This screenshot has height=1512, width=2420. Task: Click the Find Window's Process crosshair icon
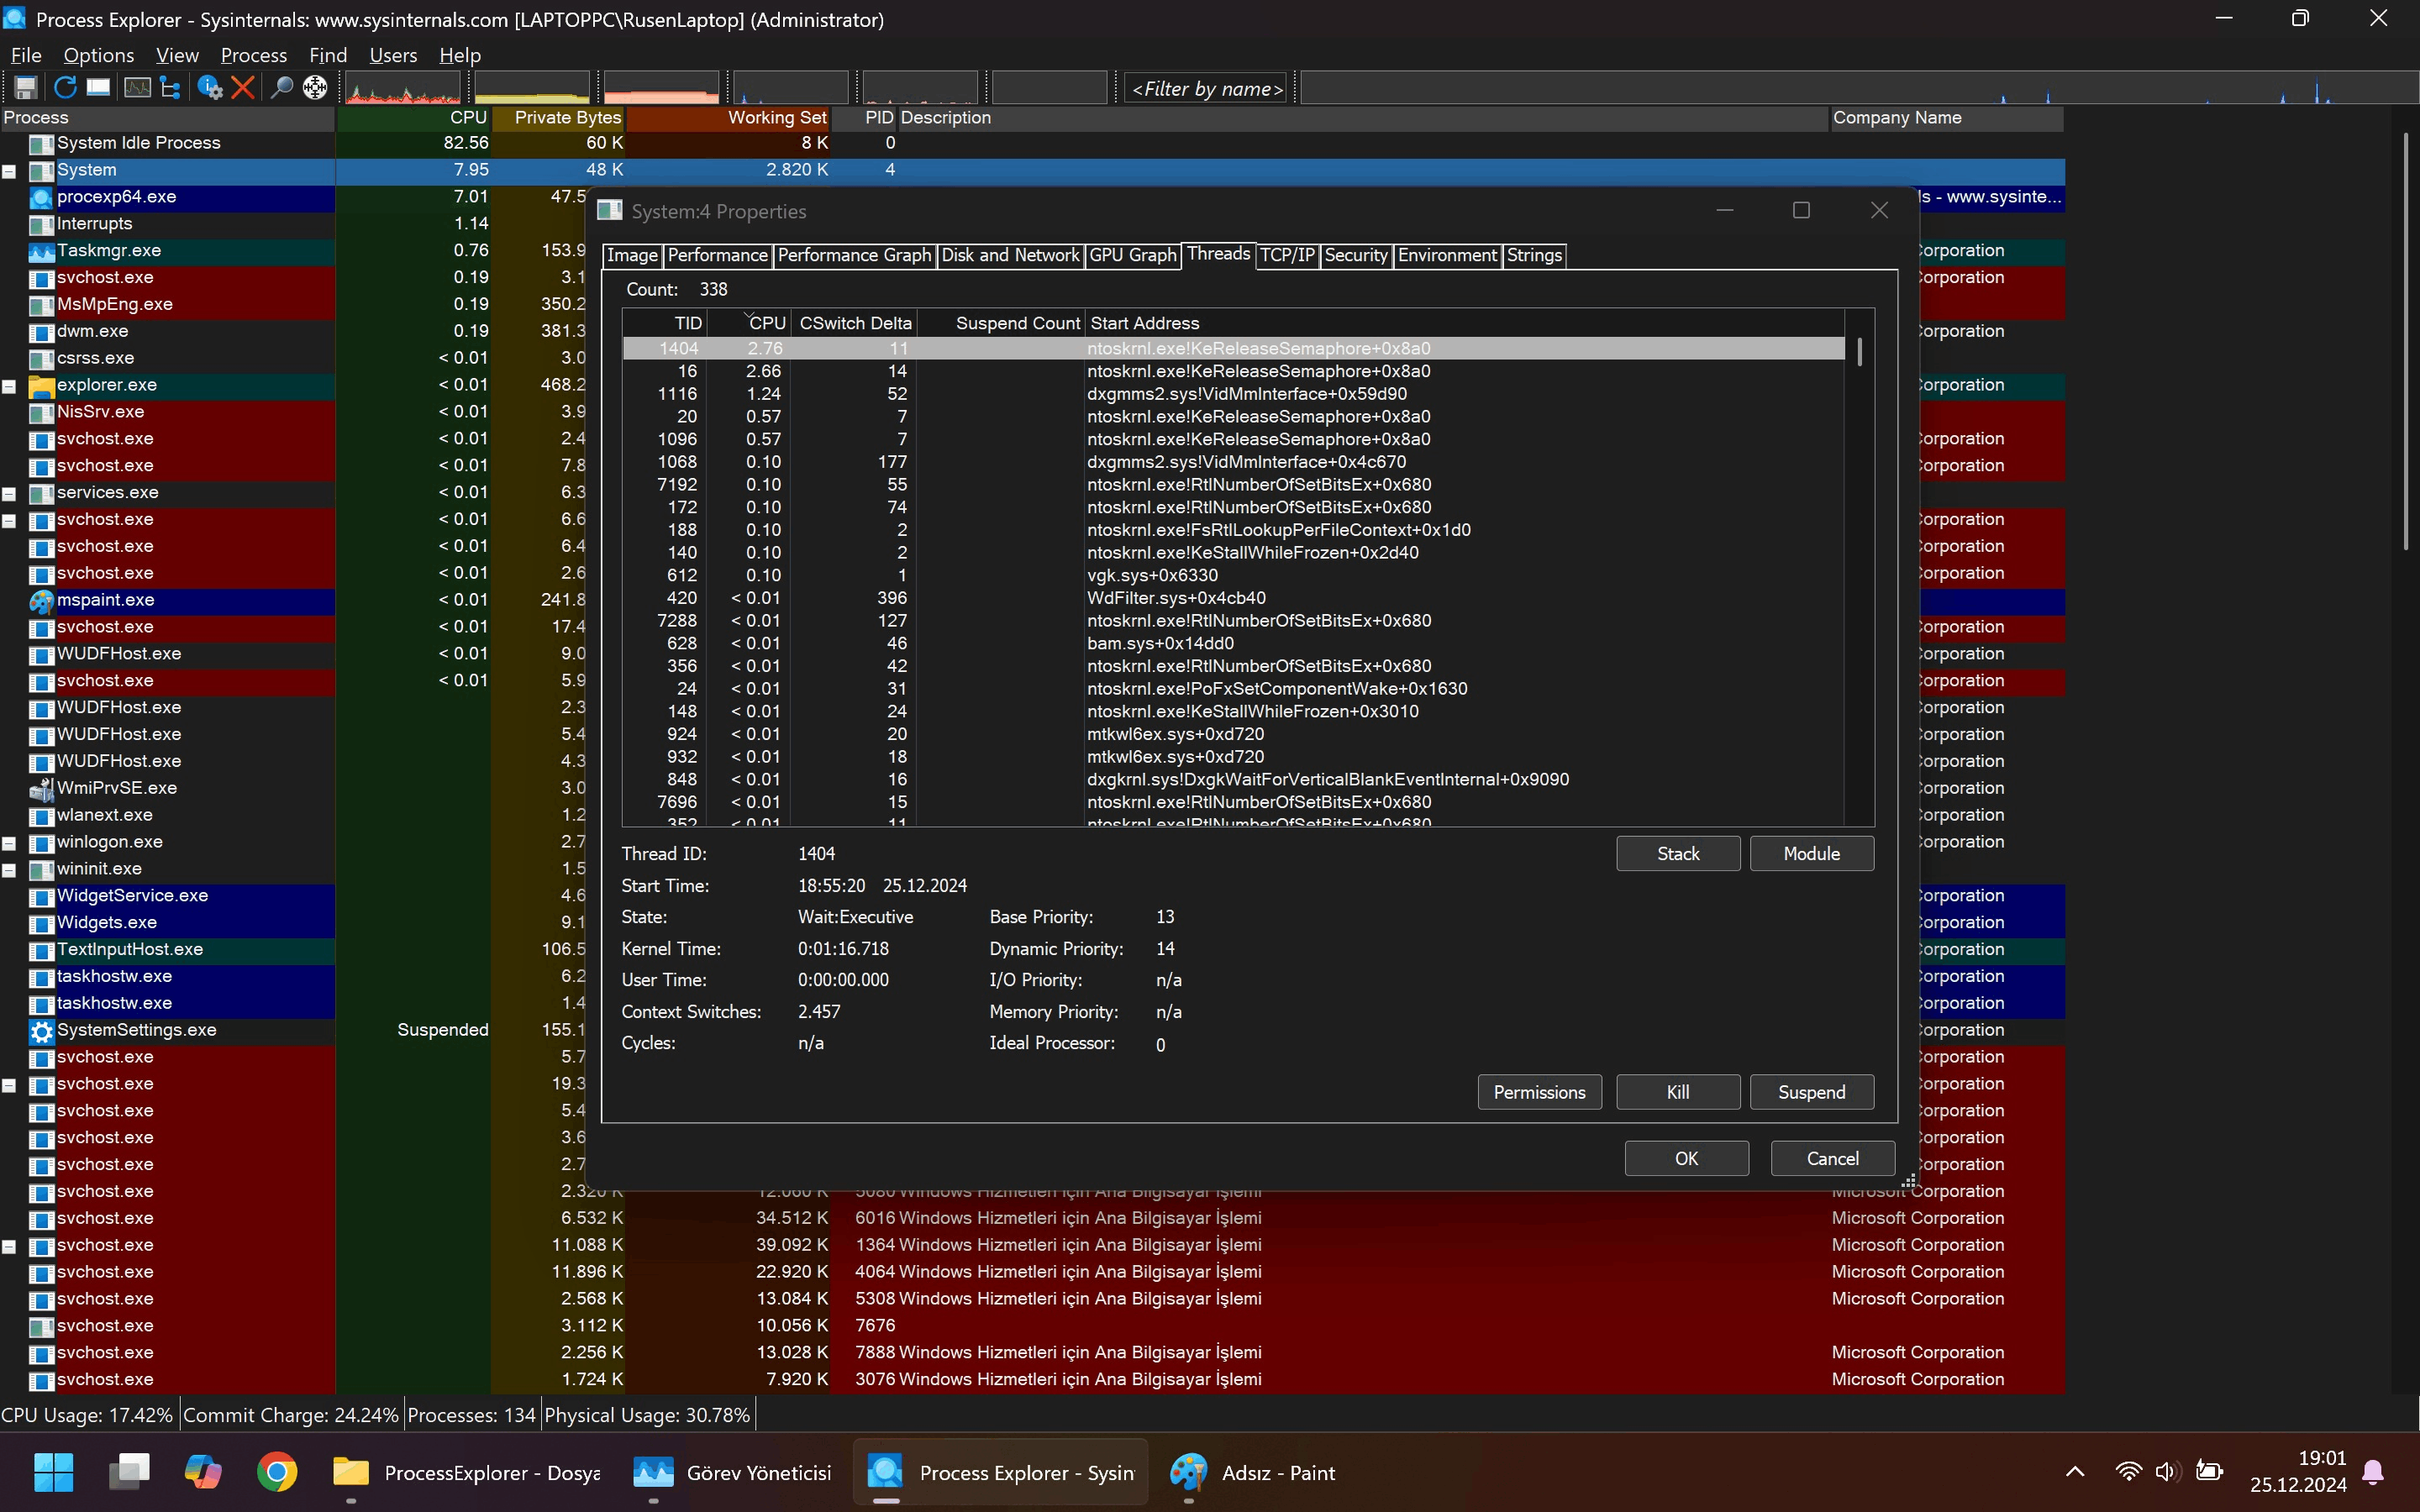pos(315,88)
